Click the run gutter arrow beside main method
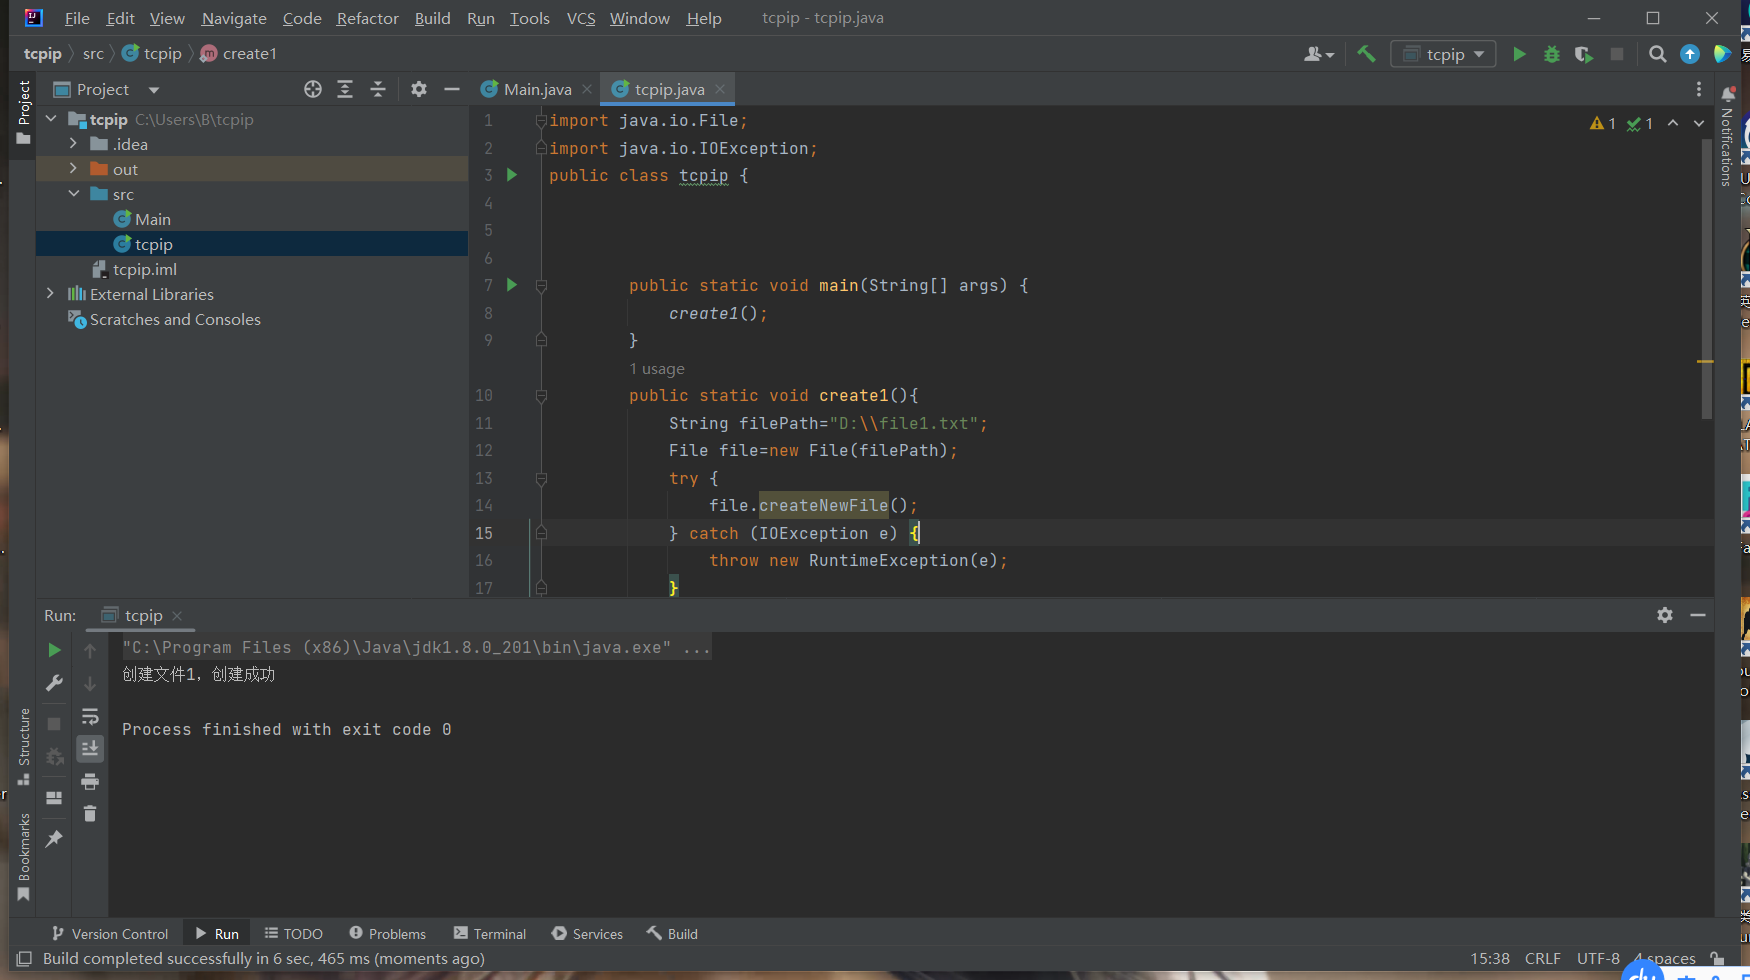This screenshot has height=980, width=1750. pos(512,285)
